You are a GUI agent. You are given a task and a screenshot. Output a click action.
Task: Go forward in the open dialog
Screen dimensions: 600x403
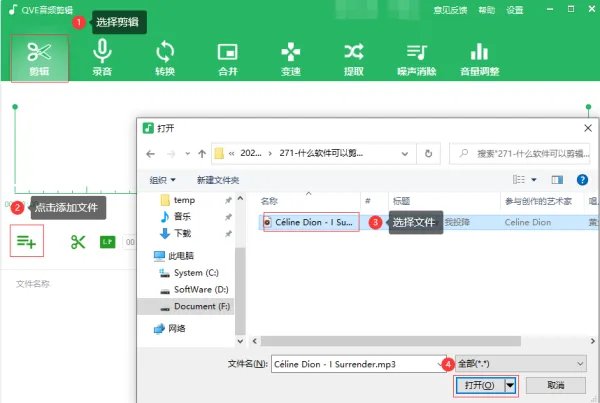pyautogui.click(x=171, y=154)
